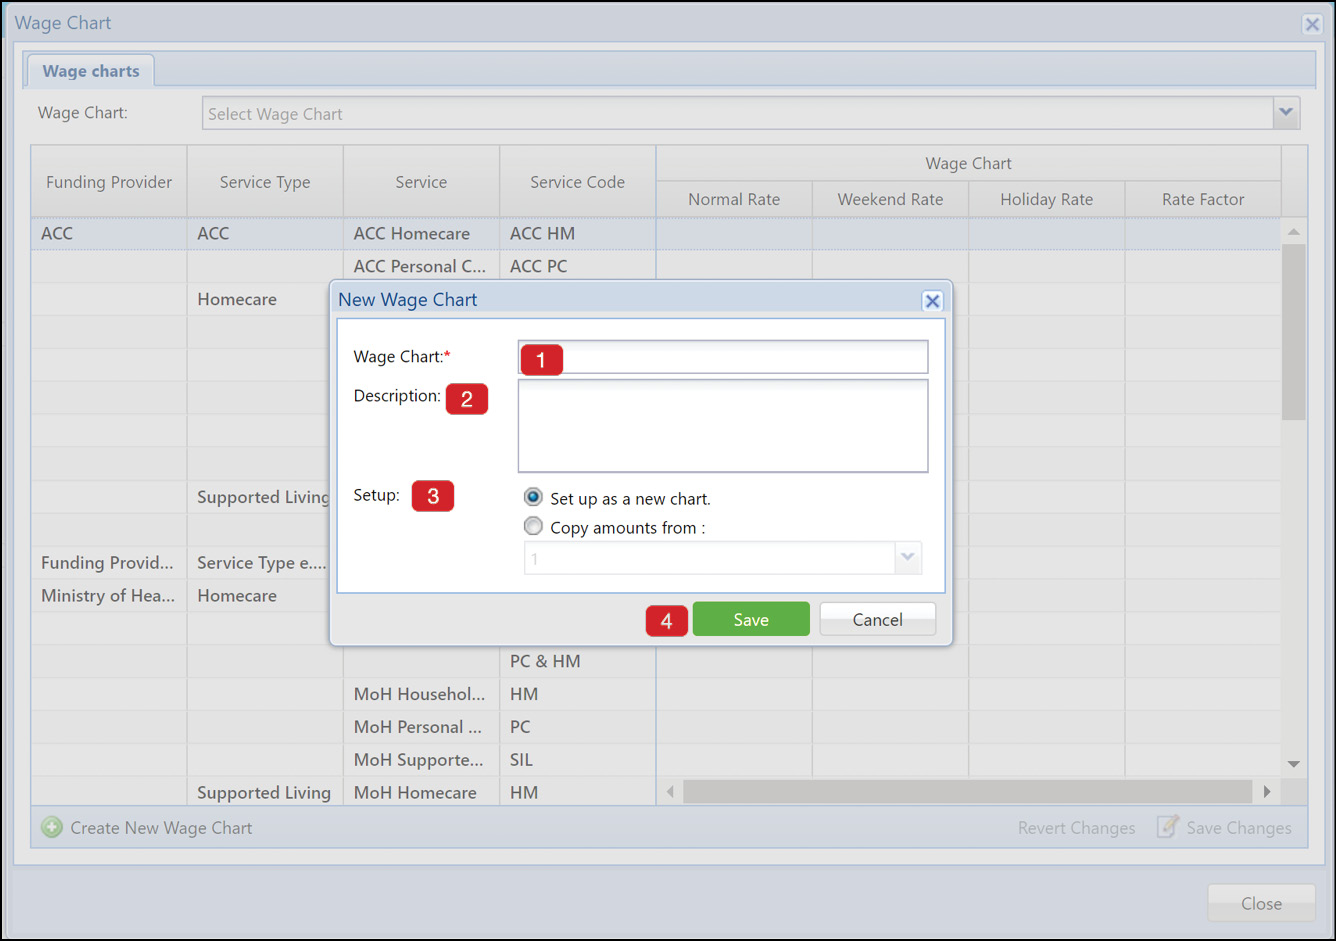Select 'Set up as a new chart' radio
1336x941 pixels.
(x=534, y=497)
